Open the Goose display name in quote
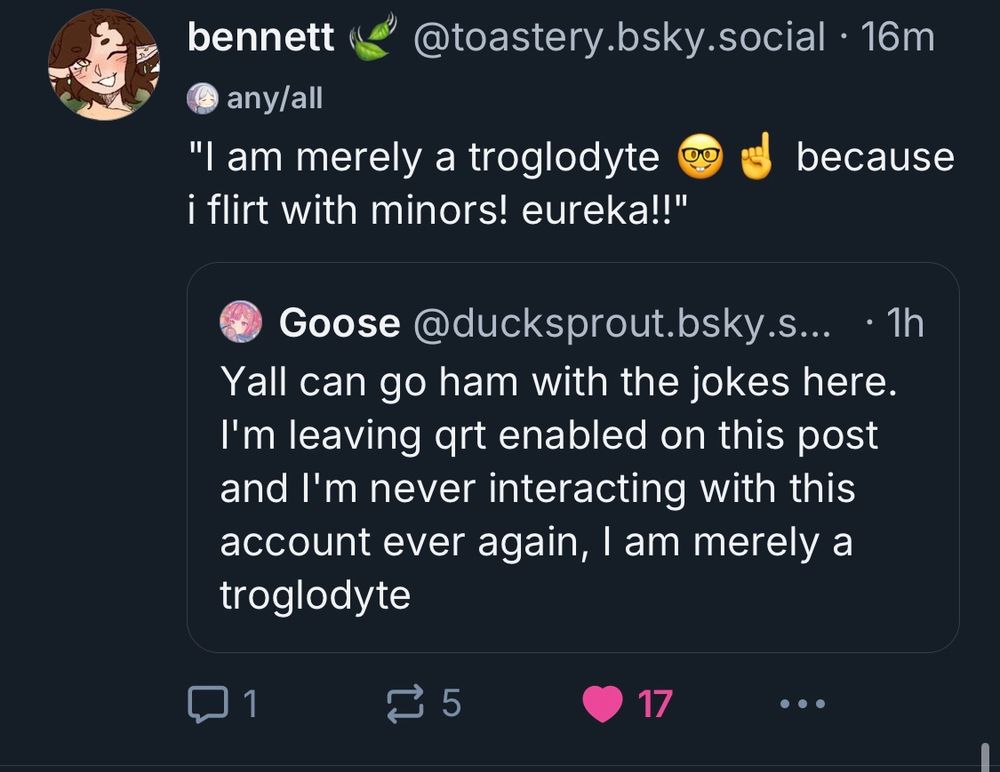This screenshot has width=1000, height=772. click(x=340, y=323)
